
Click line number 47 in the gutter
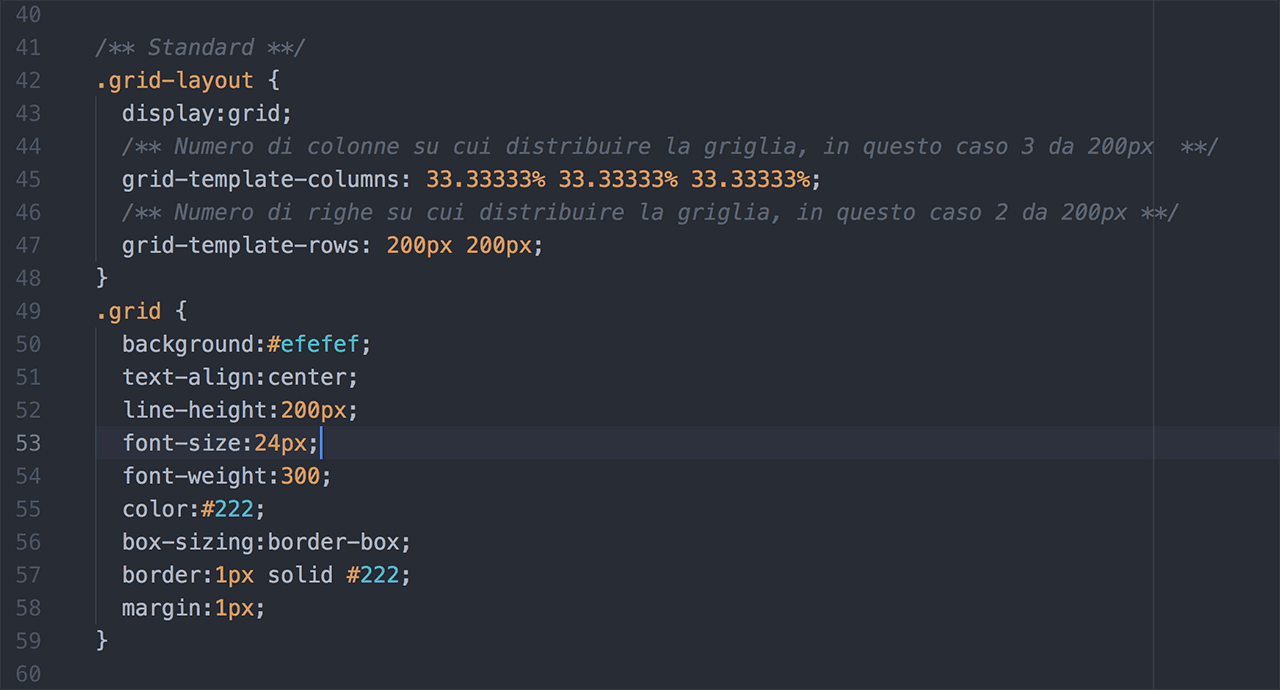[29, 245]
